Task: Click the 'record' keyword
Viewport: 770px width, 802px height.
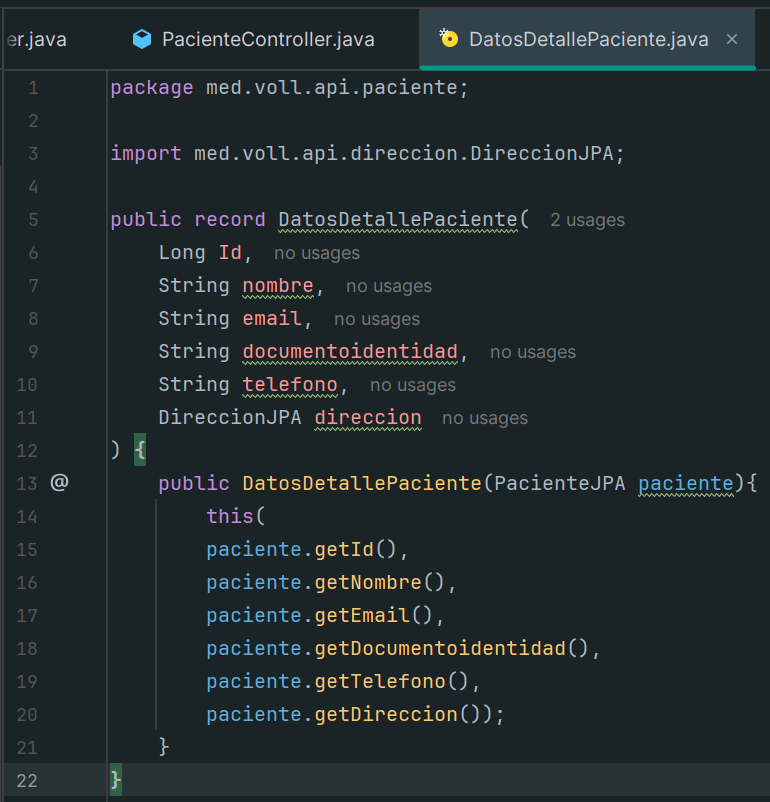Action: click(x=230, y=220)
